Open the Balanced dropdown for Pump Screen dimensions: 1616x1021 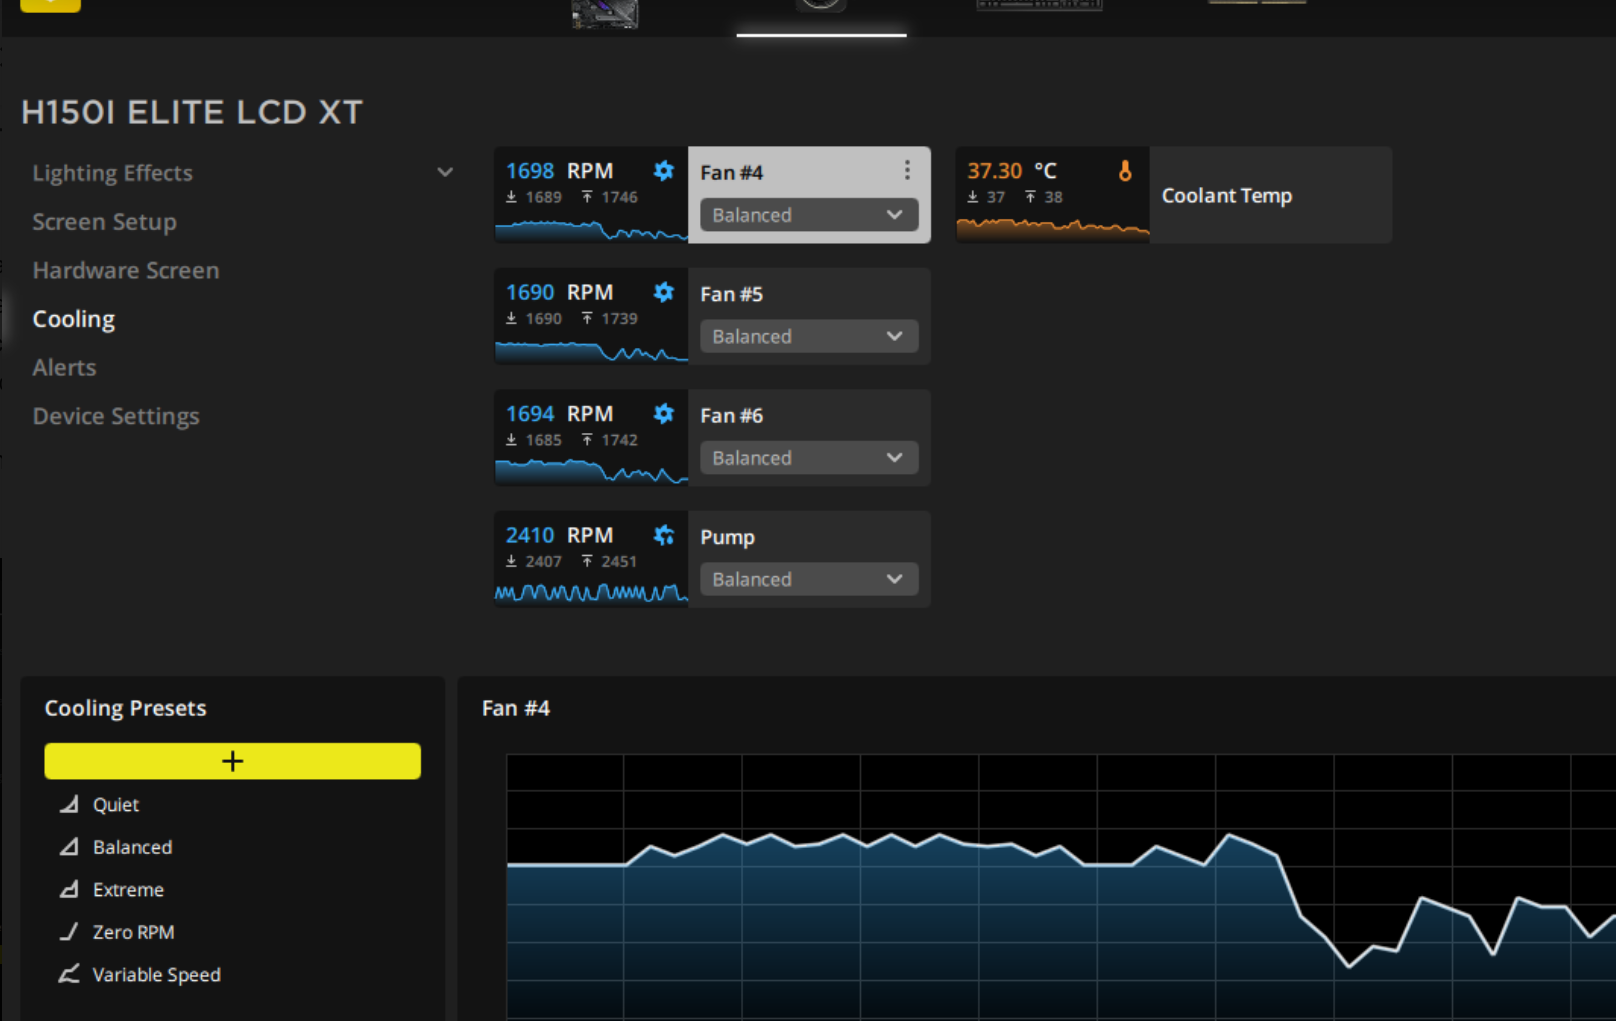809,579
